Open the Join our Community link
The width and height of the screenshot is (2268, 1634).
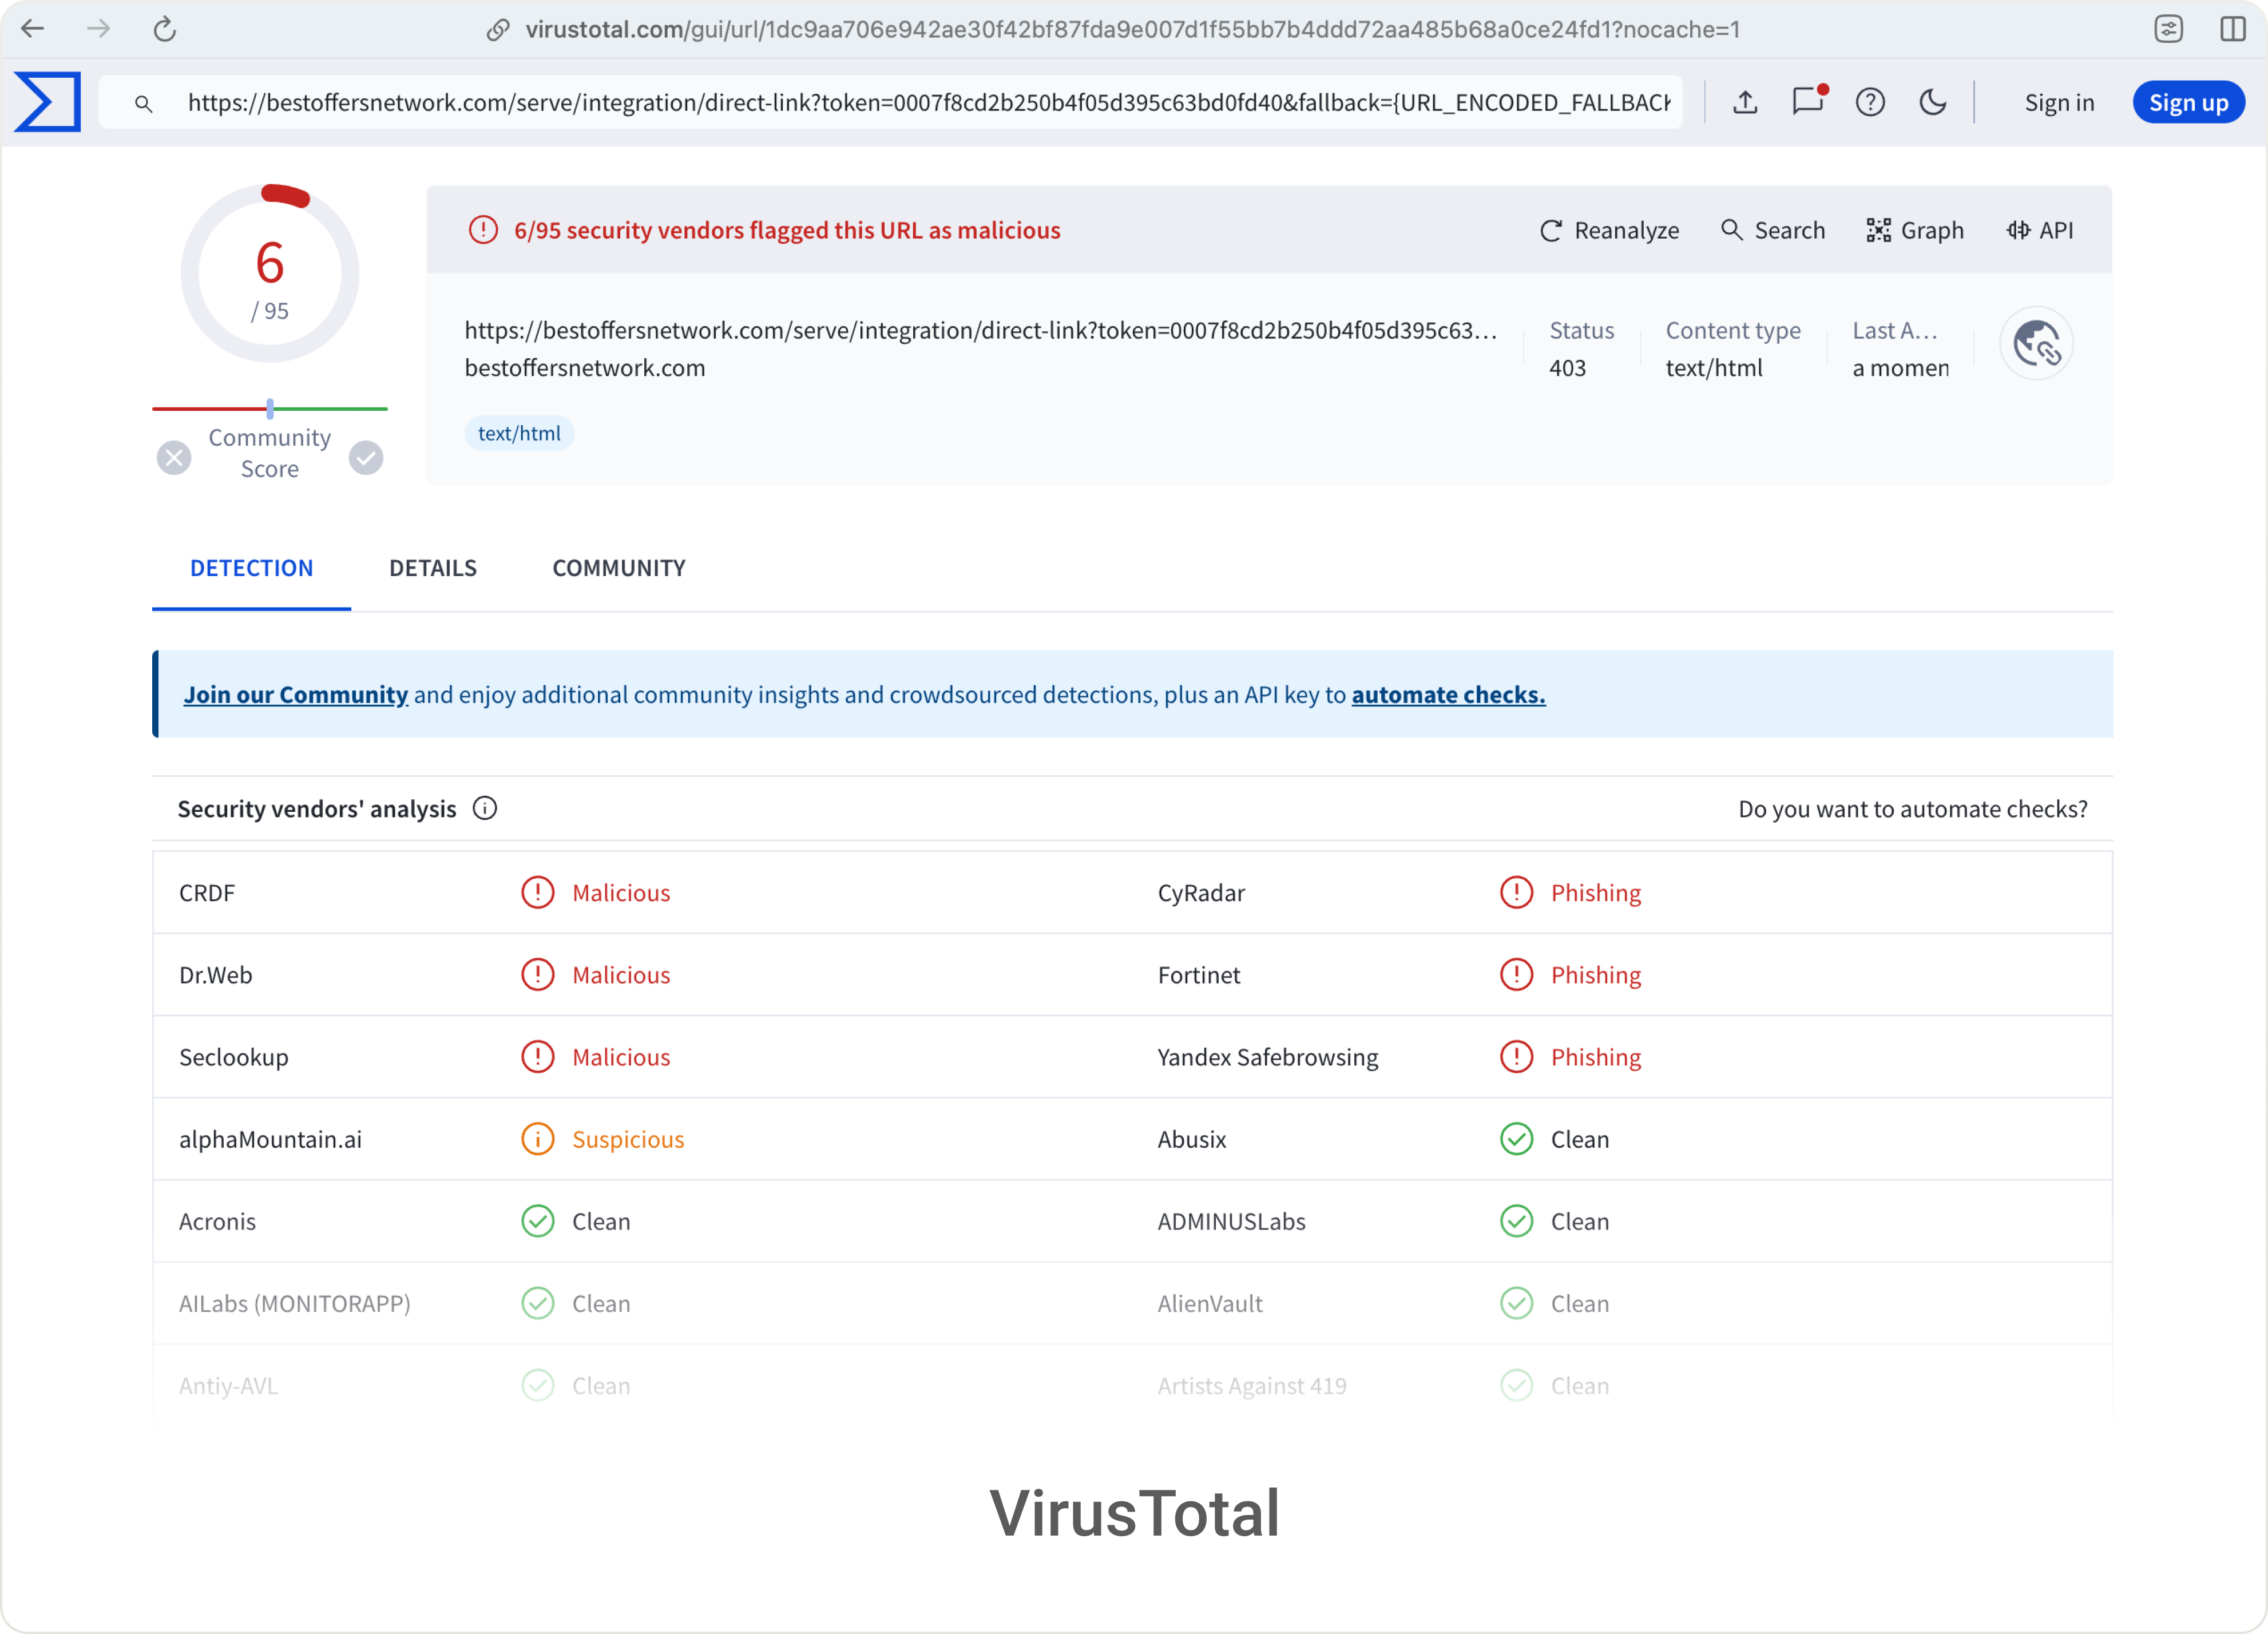295,694
